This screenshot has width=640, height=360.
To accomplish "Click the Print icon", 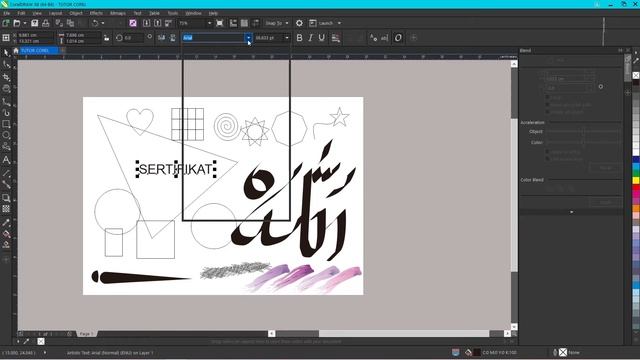I will click(46, 23).
